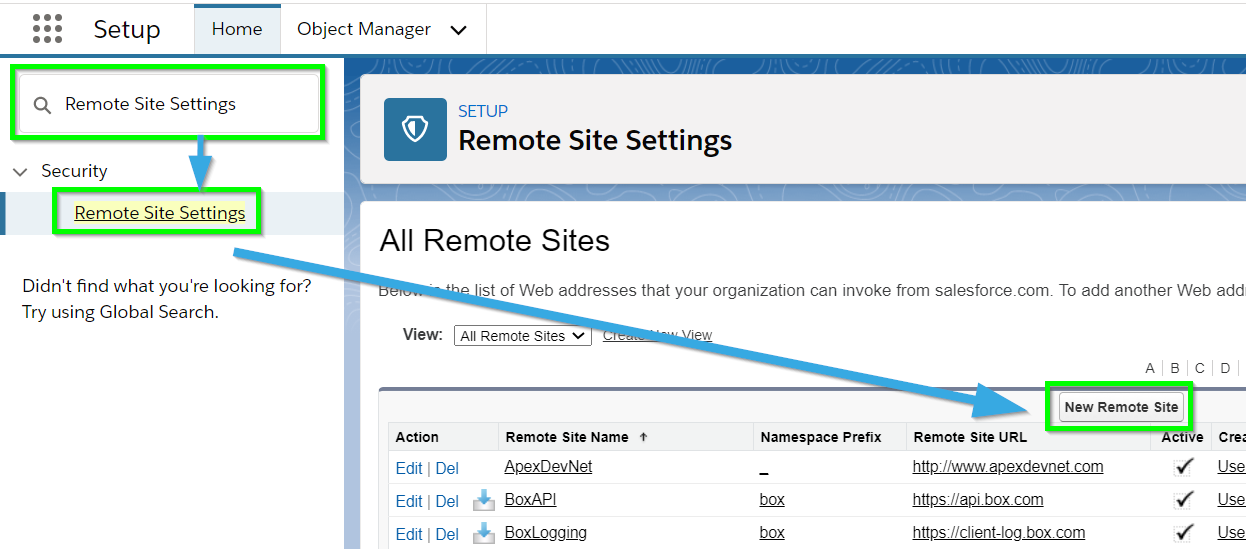Edit the BoxLogging remote site
The width and height of the screenshot is (1246, 549).
pyautogui.click(x=409, y=534)
